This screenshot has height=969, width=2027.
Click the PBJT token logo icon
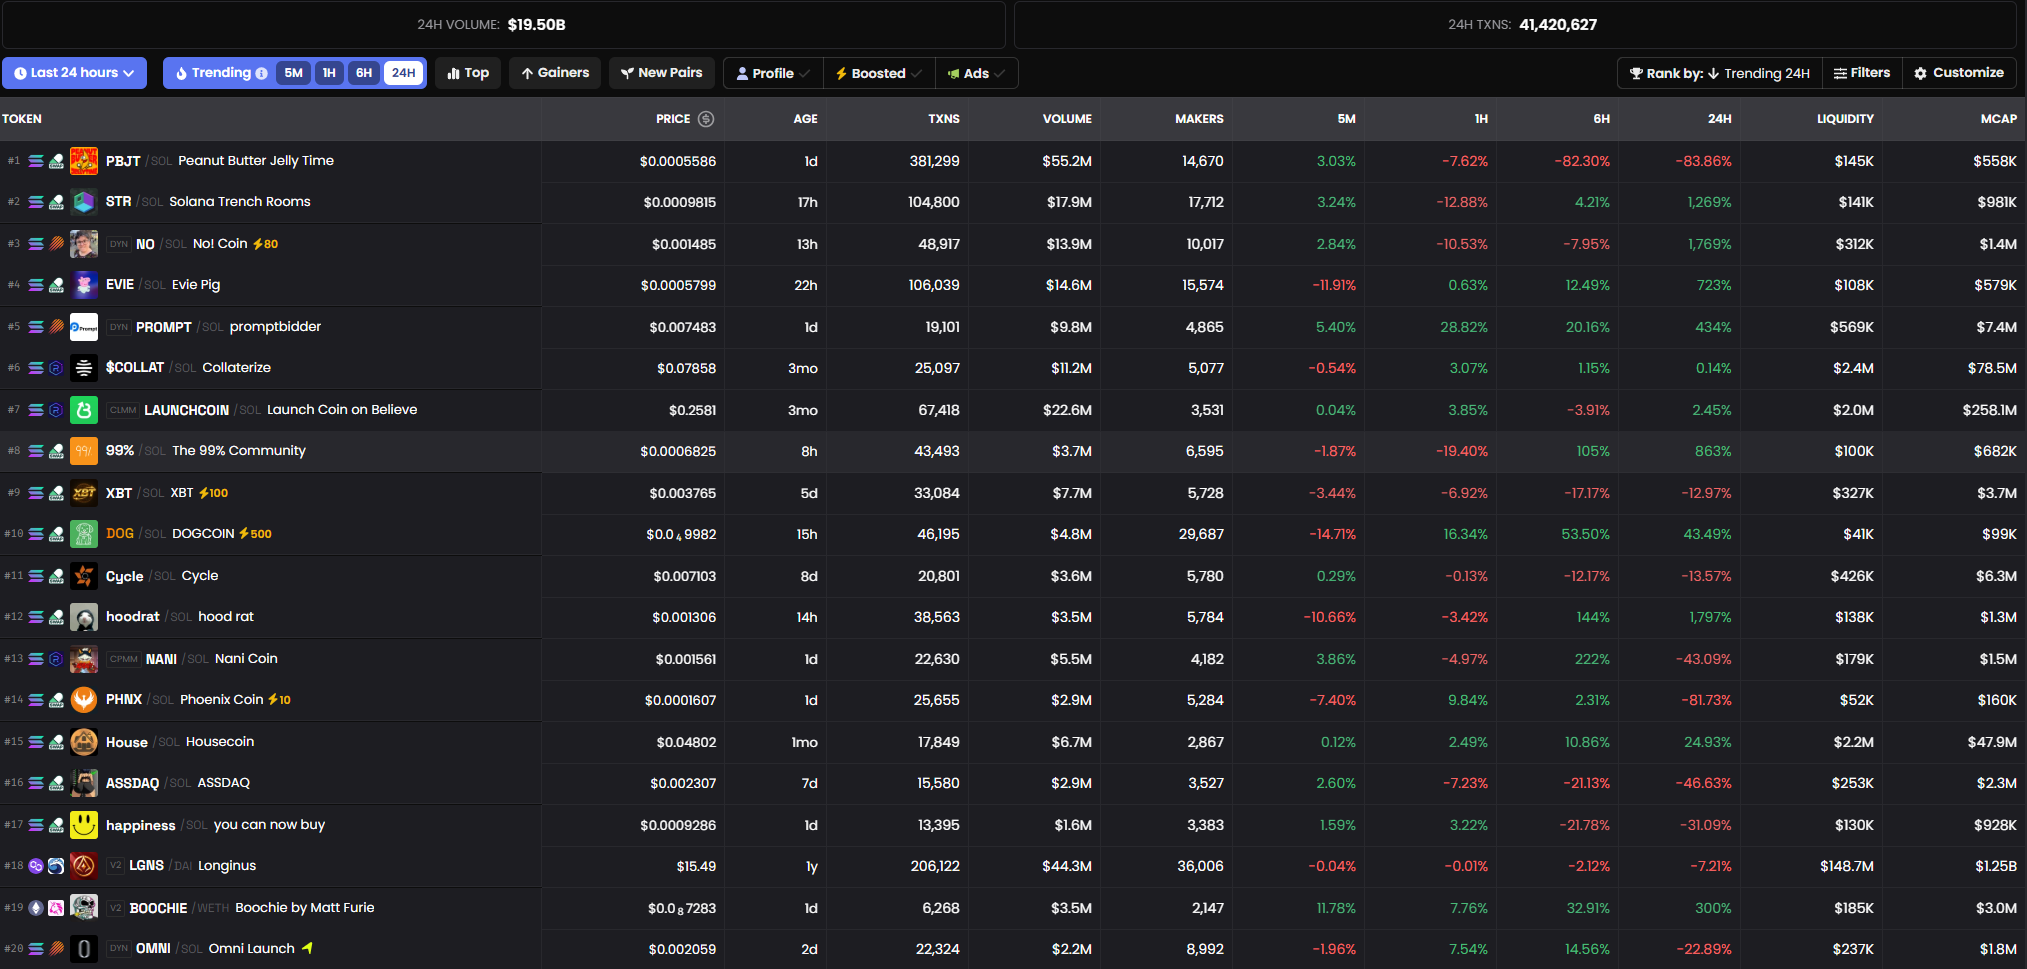pos(84,161)
